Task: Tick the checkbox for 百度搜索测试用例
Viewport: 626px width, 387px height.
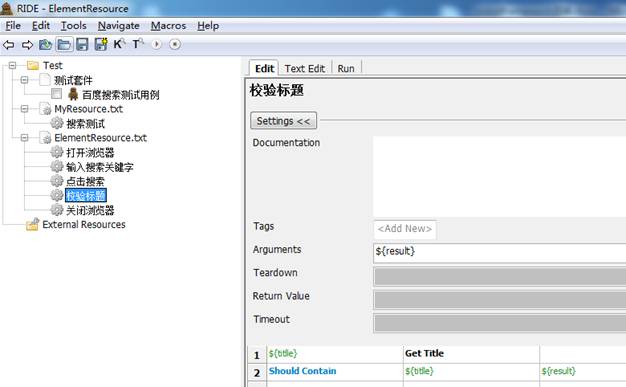Action: pyautogui.click(x=56, y=94)
